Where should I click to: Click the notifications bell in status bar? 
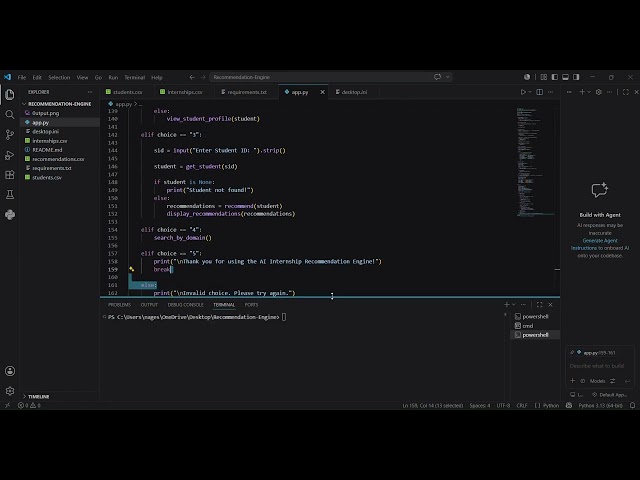[x=632, y=405]
